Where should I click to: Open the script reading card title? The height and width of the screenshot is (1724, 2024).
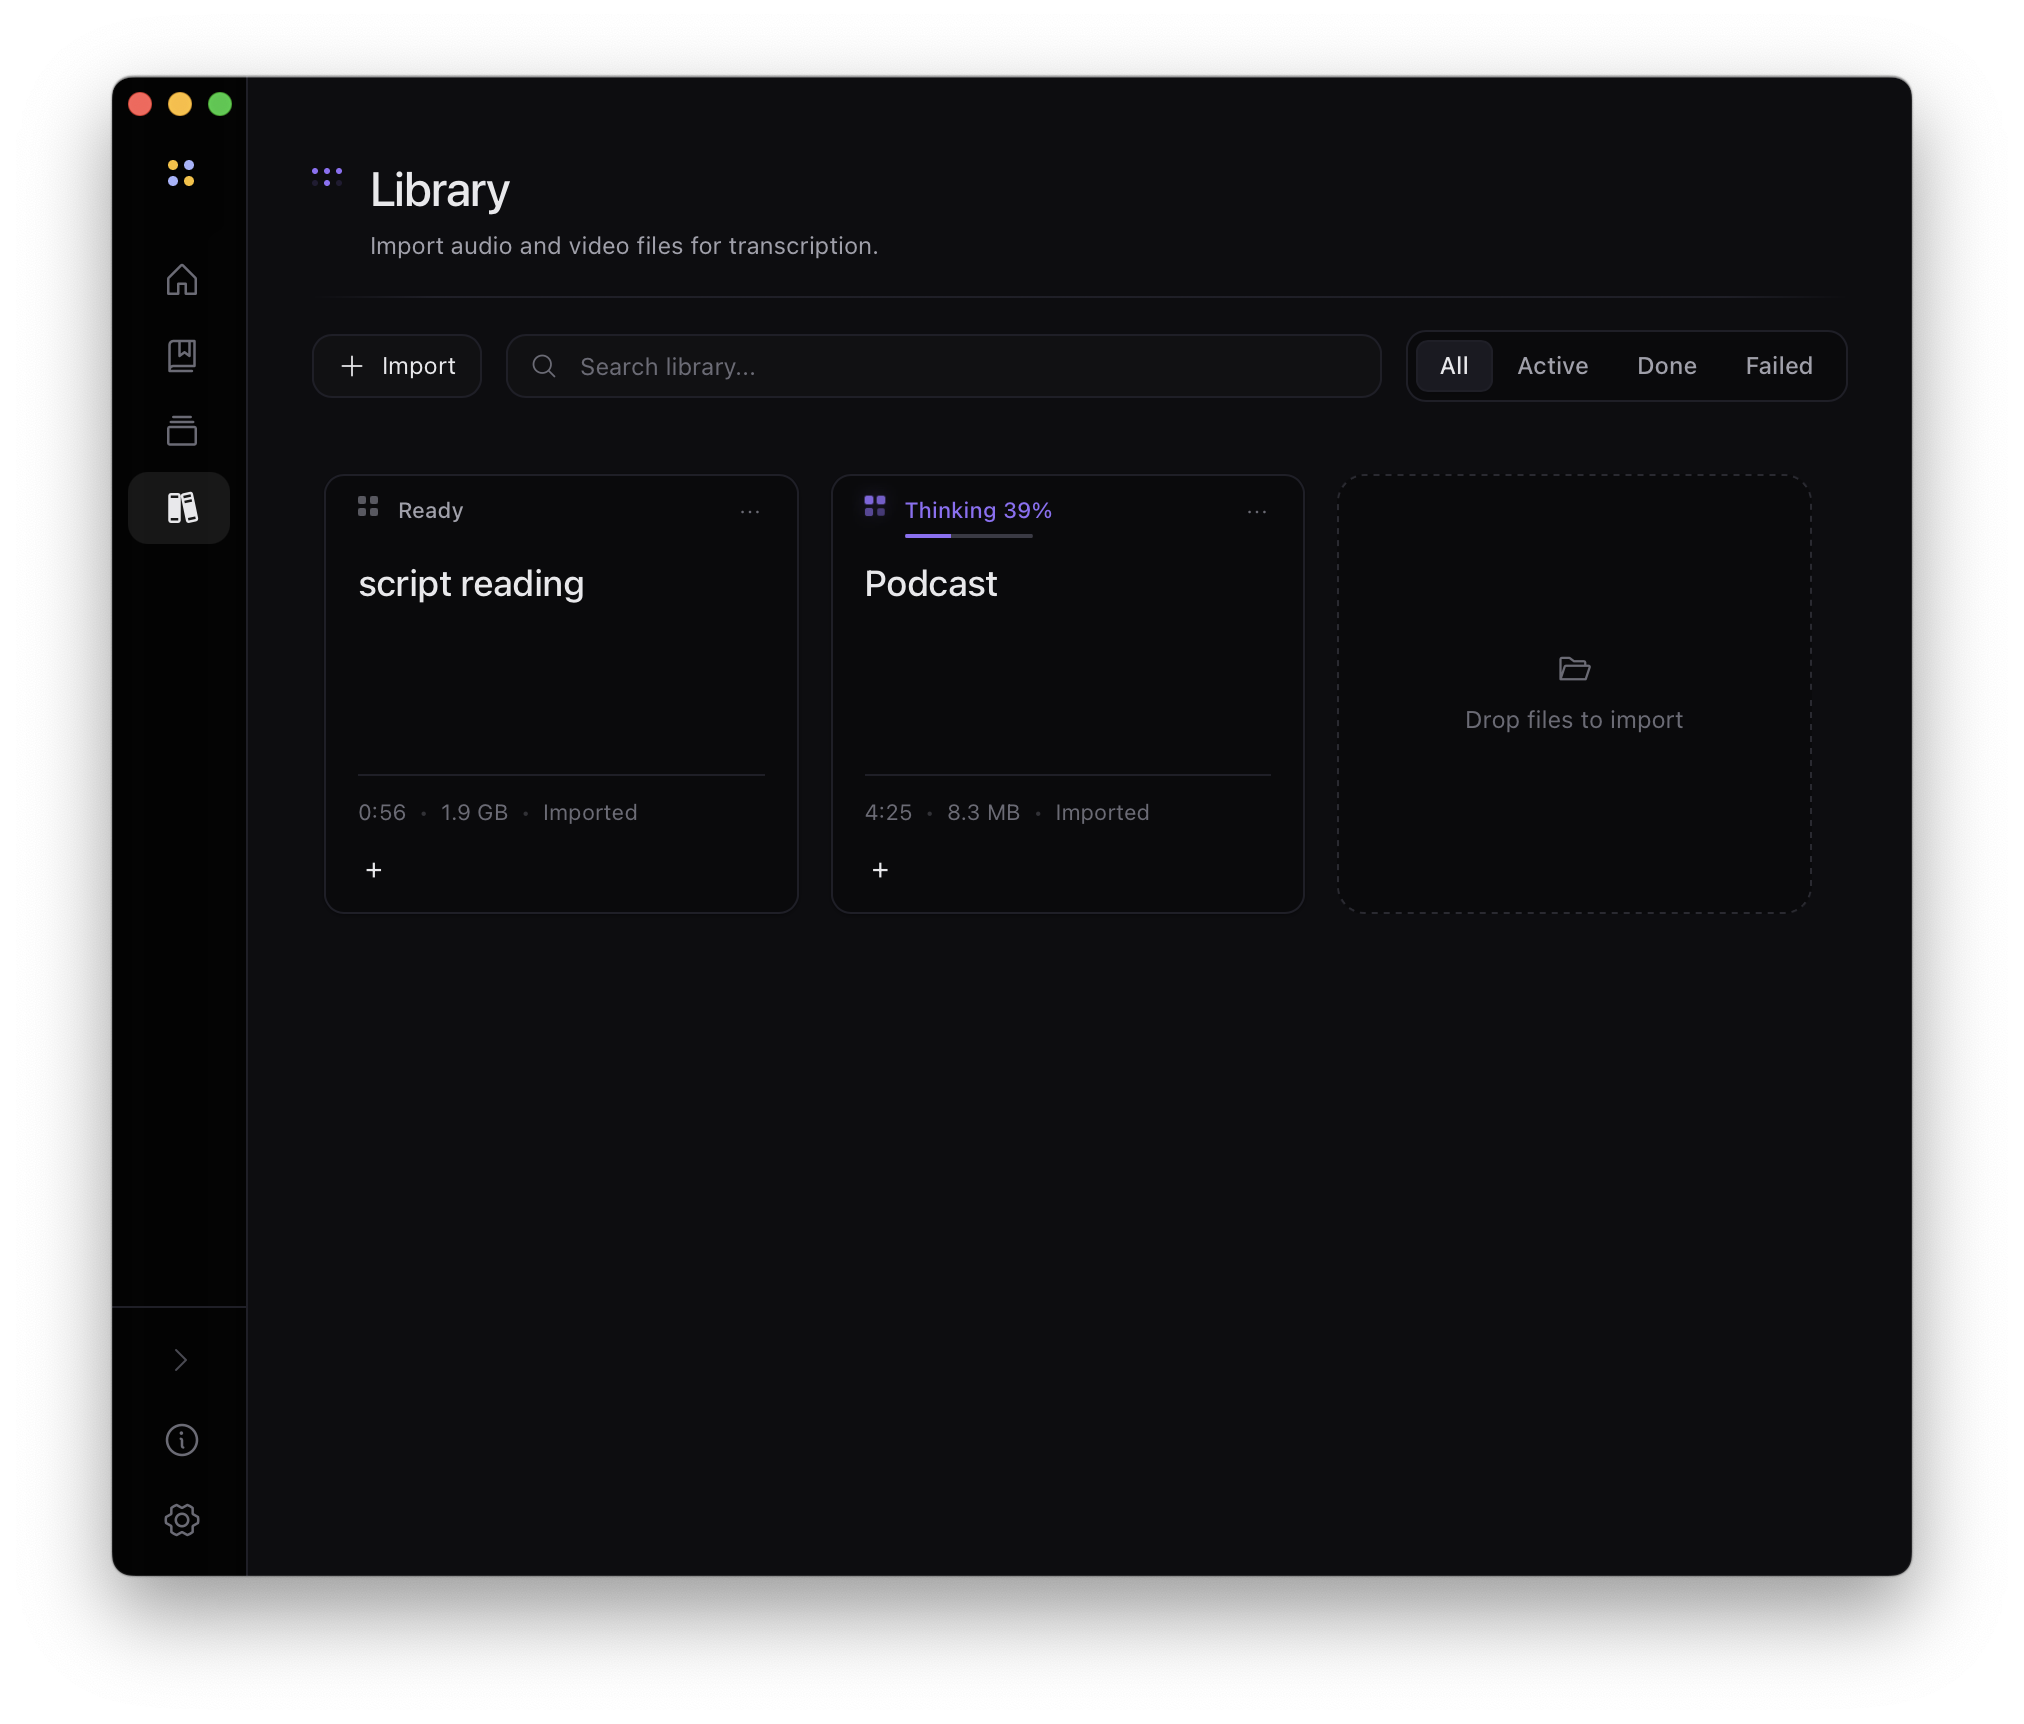coord(471,584)
